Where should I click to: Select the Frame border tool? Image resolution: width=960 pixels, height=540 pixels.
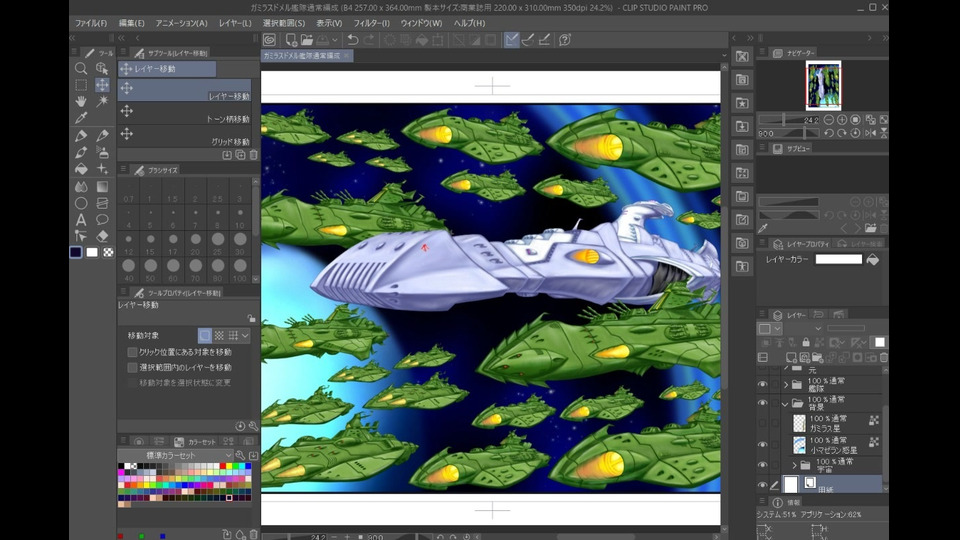point(102,203)
